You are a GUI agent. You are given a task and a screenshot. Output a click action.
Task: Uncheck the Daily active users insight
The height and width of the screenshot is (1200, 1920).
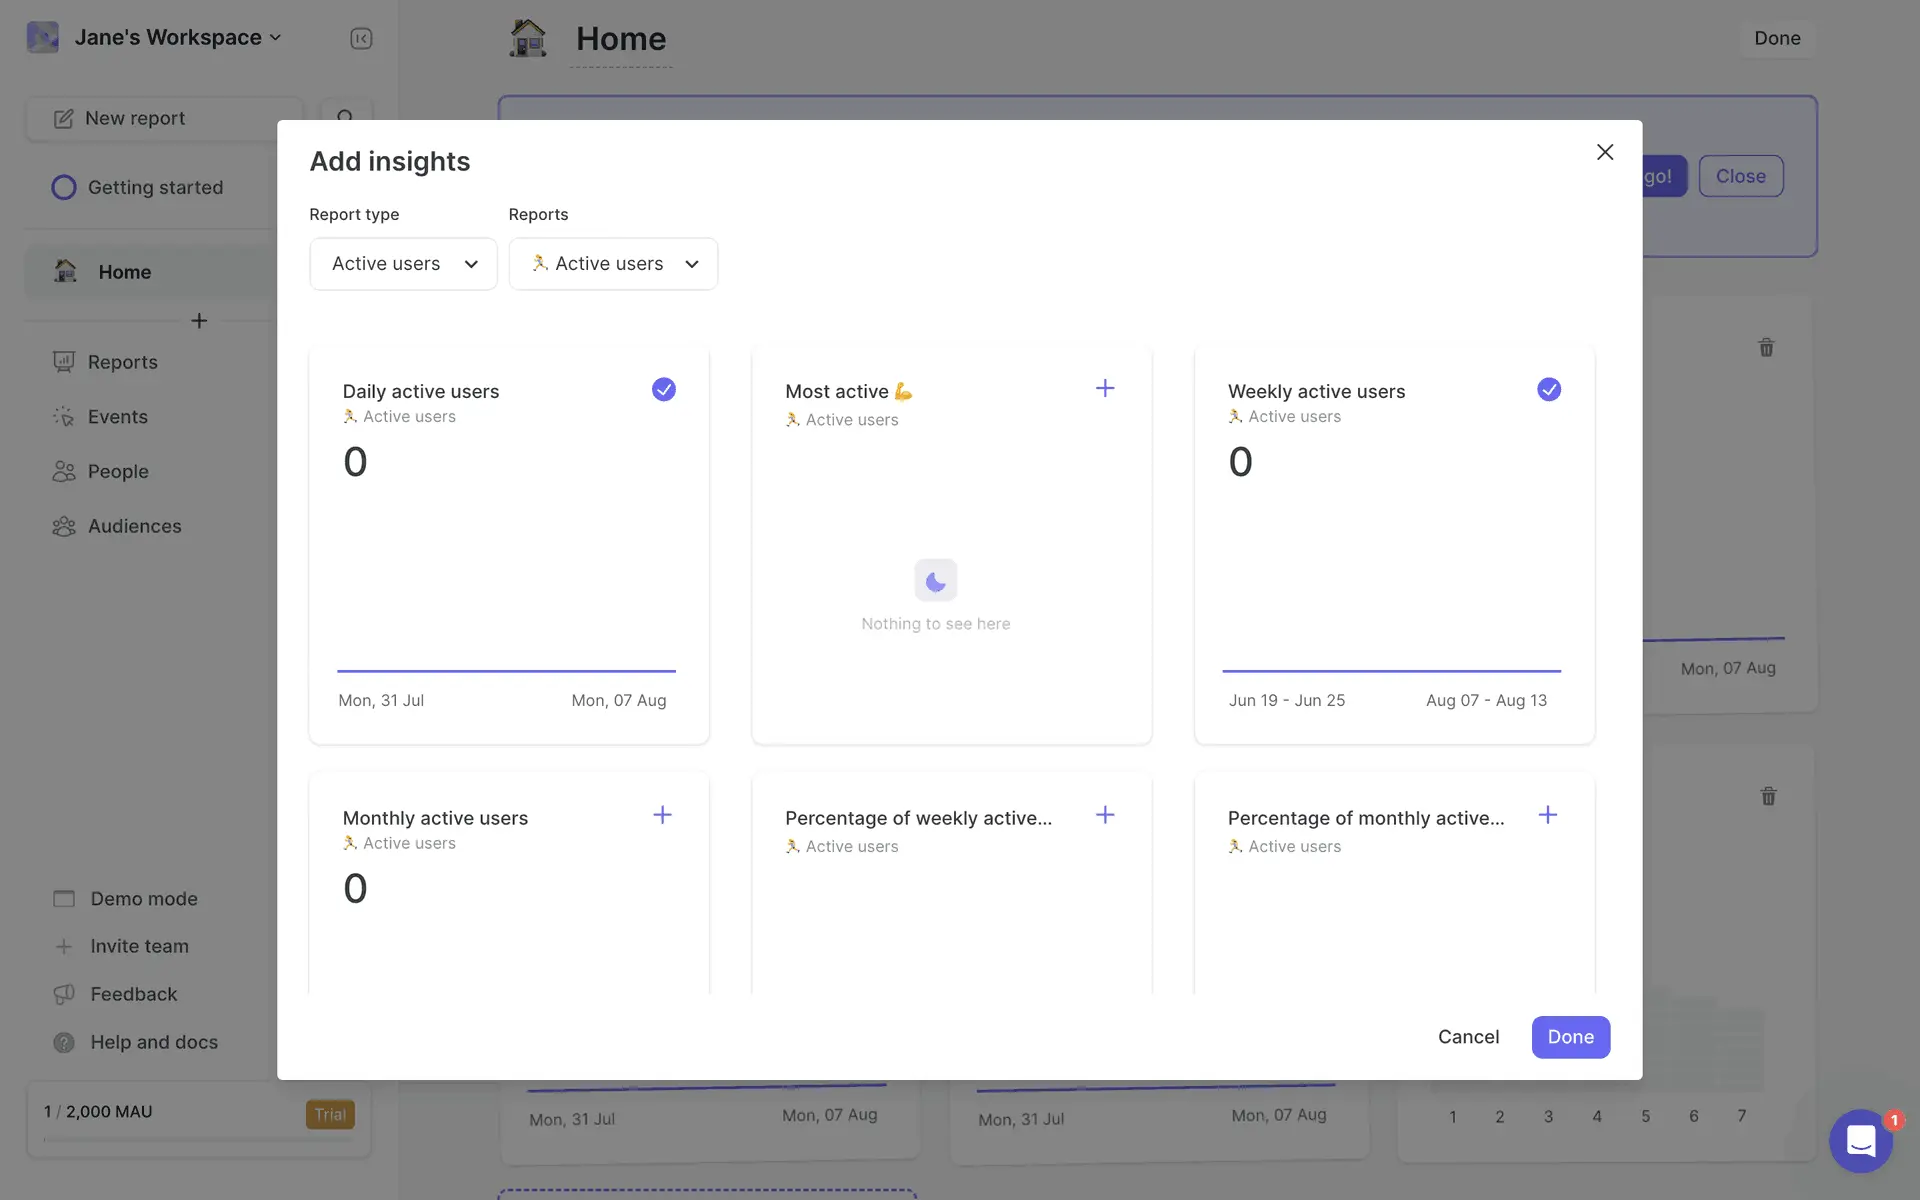click(x=663, y=390)
